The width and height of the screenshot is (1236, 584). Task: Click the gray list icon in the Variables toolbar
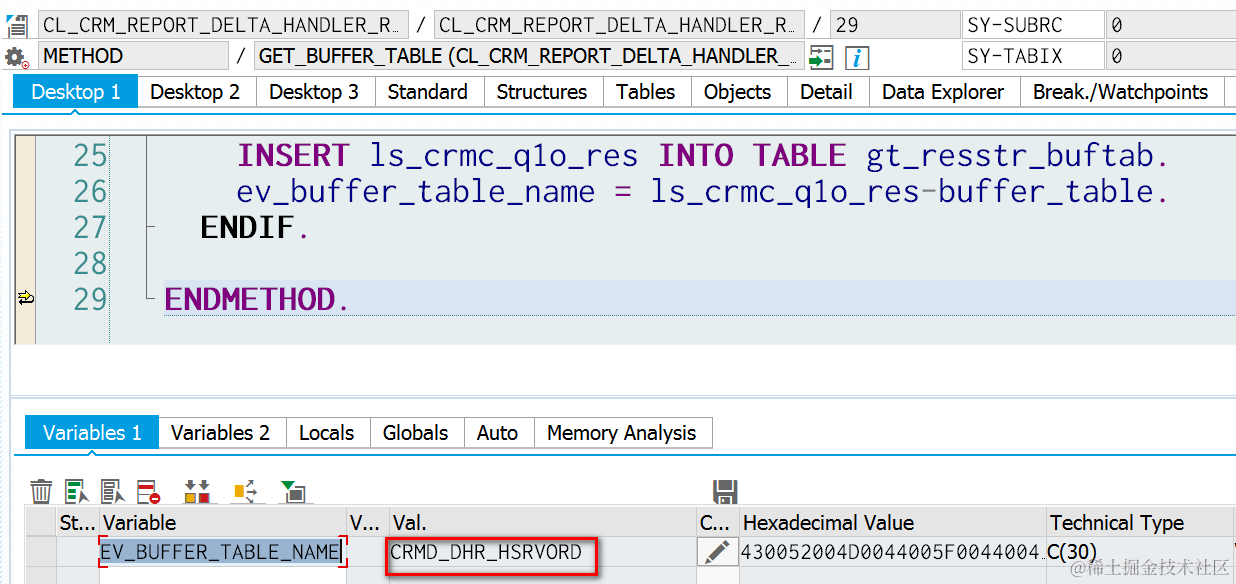tap(113, 491)
